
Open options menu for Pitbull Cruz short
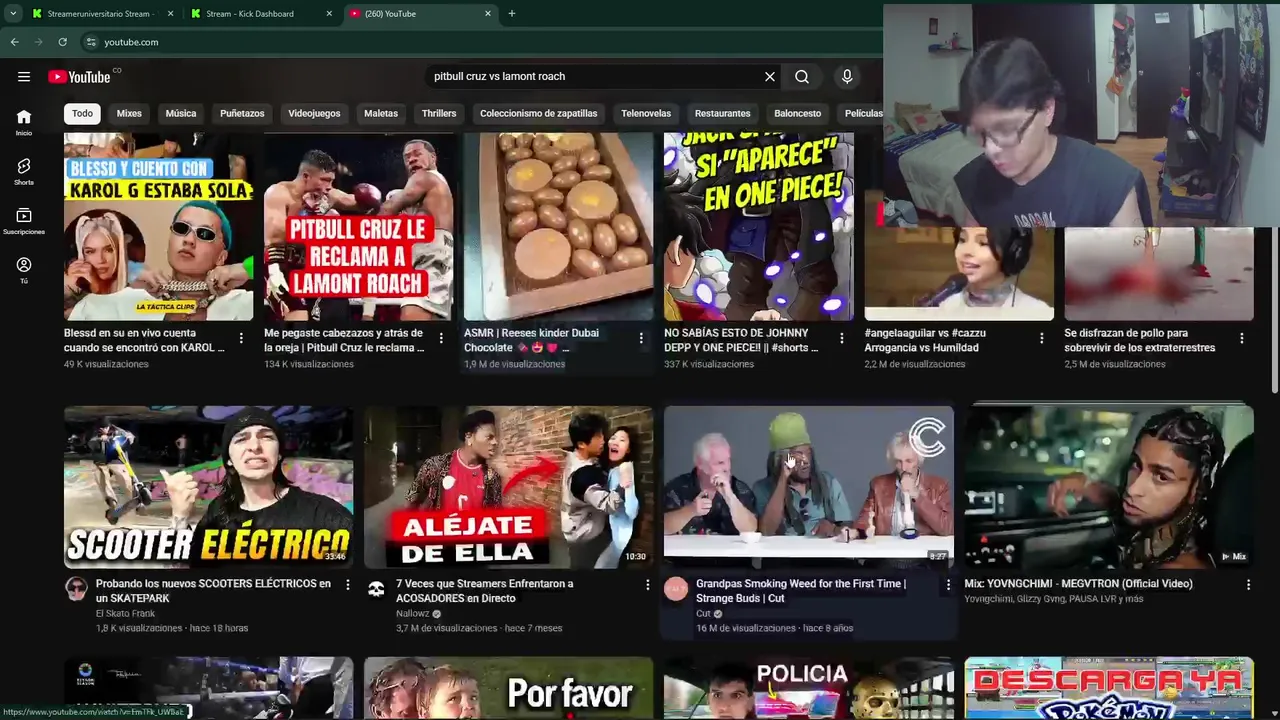(441, 339)
